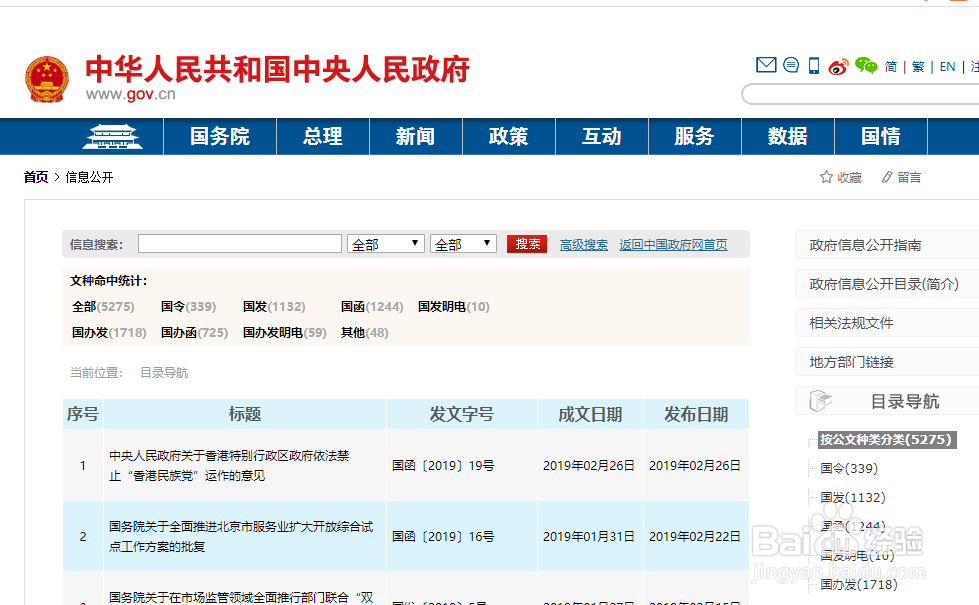Click the 成文日期 column header
Viewport: 979px width, 605px height.
[x=590, y=414]
